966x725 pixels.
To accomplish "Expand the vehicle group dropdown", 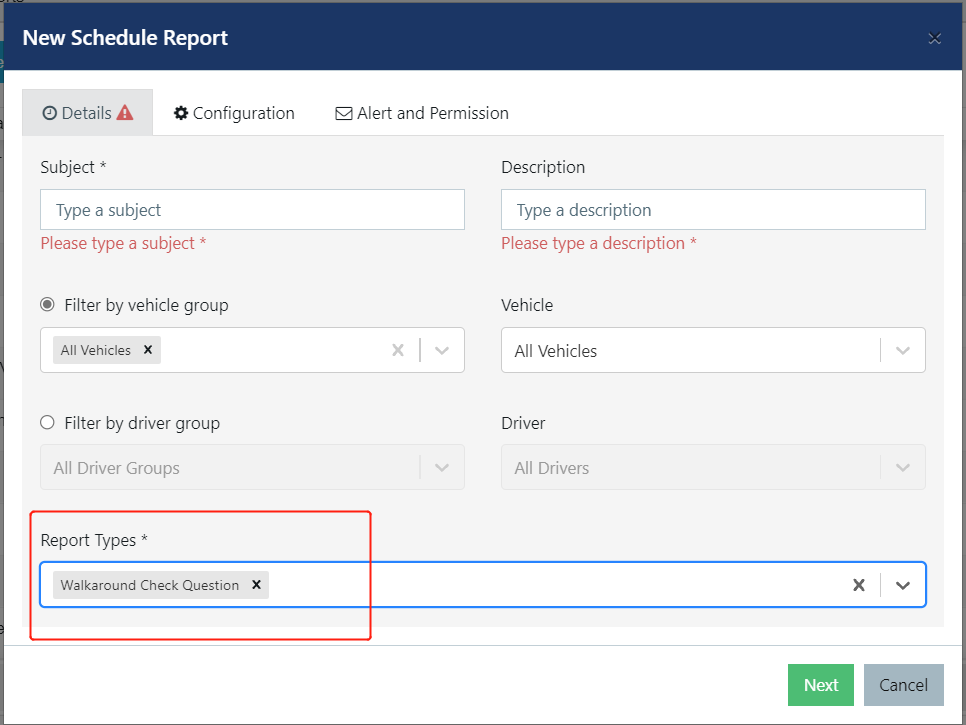I will (442, 350).
